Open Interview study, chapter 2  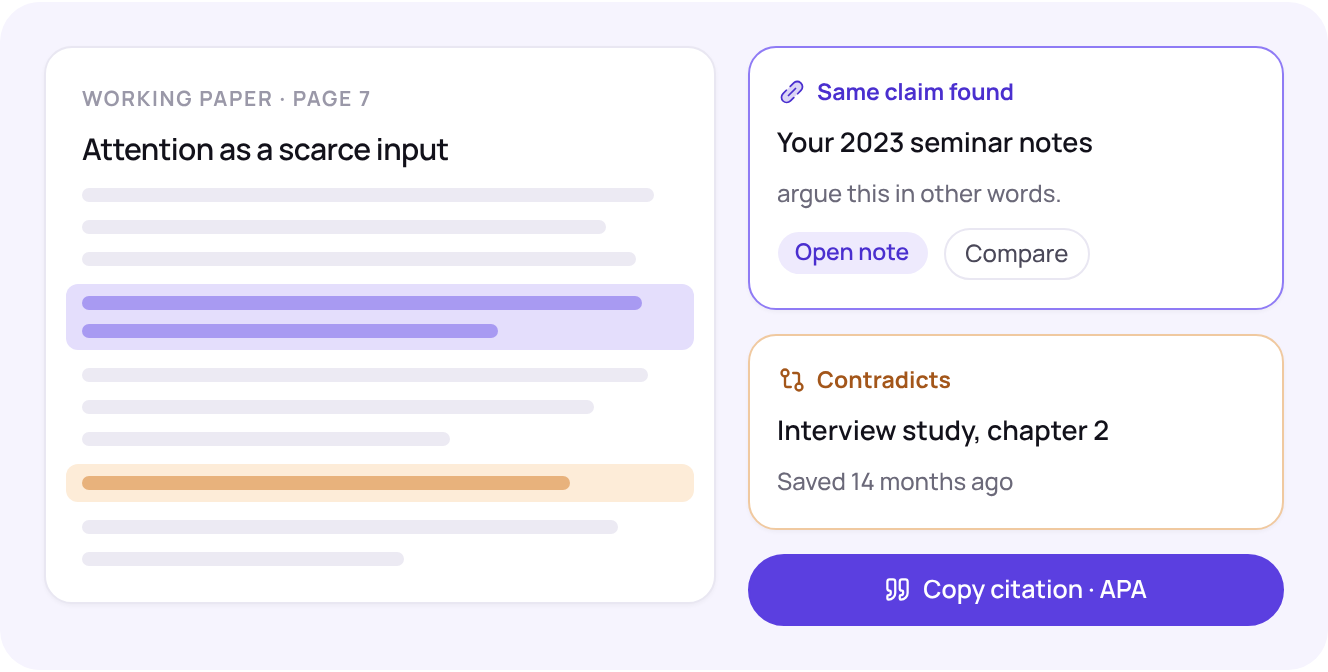(x=943, y=431)
